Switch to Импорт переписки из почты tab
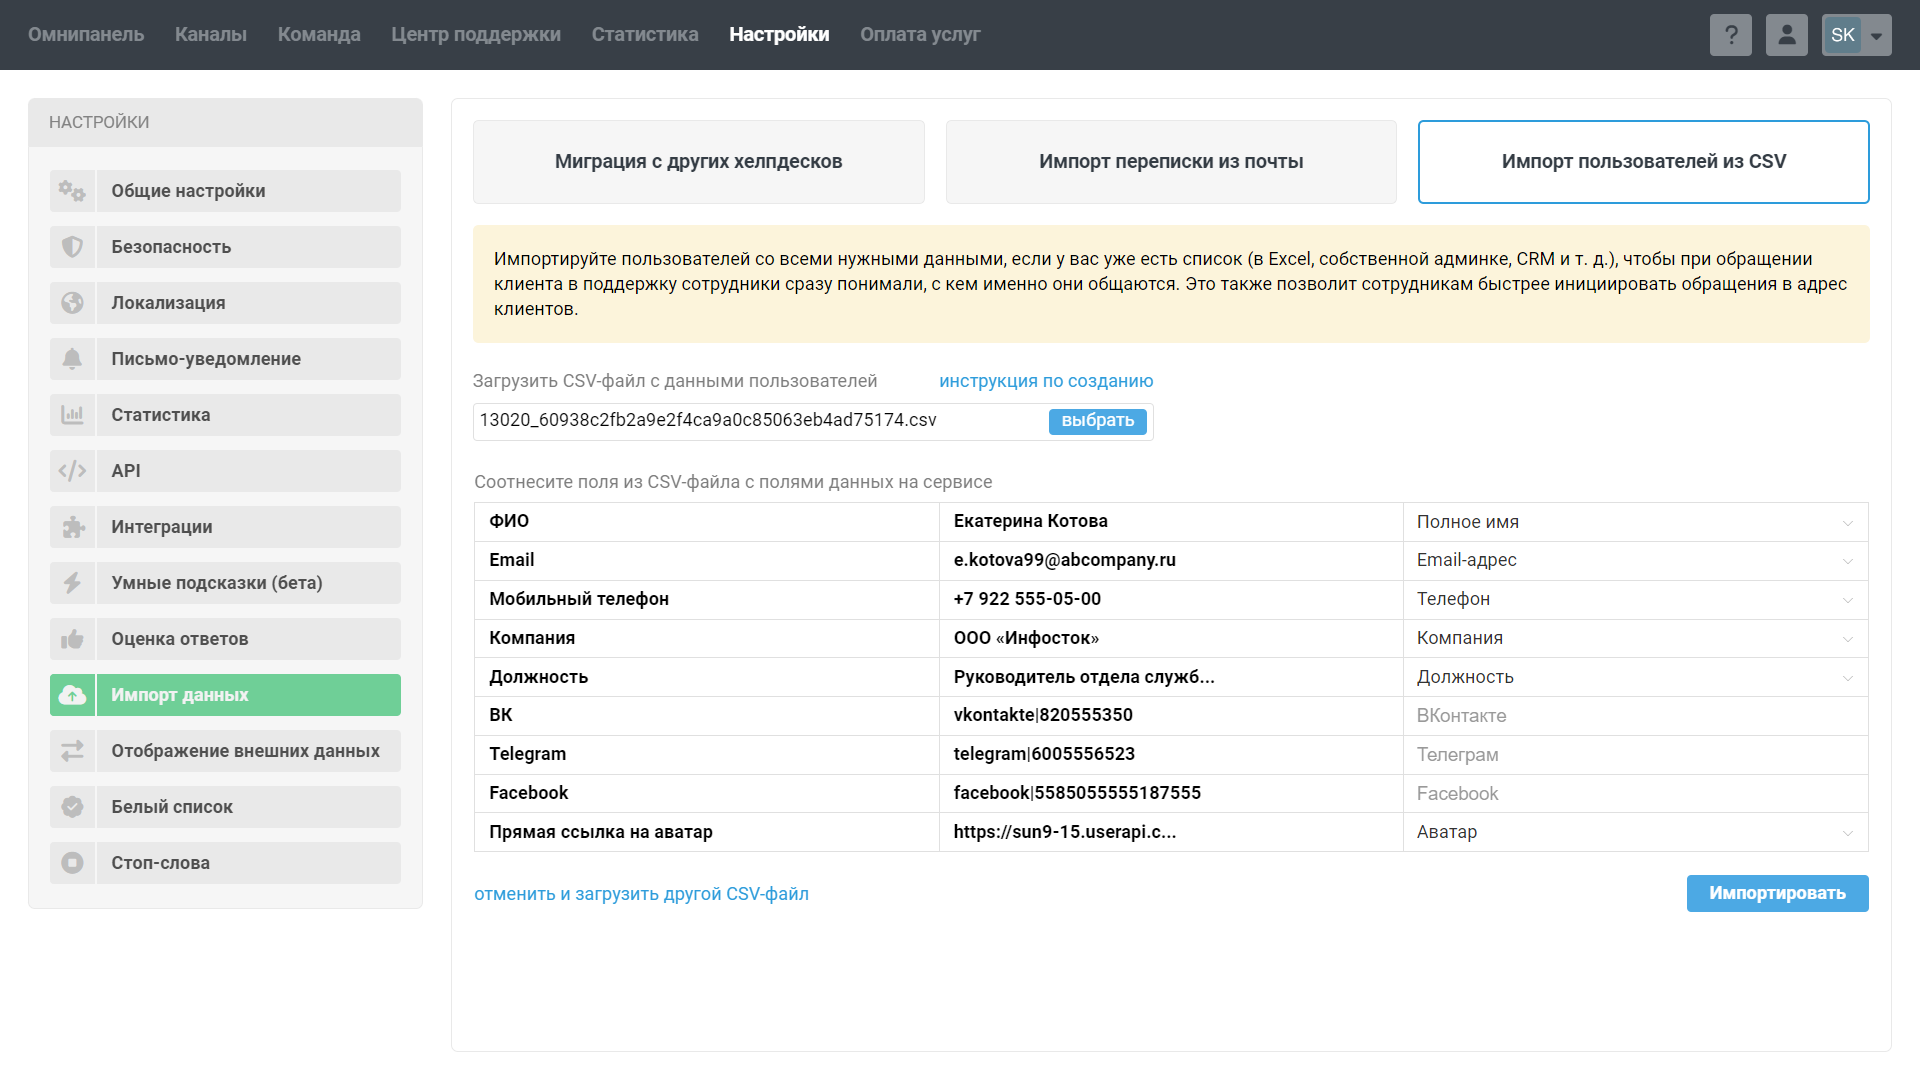Viewport: 1920px width, 1080px height. (1171, 162)
